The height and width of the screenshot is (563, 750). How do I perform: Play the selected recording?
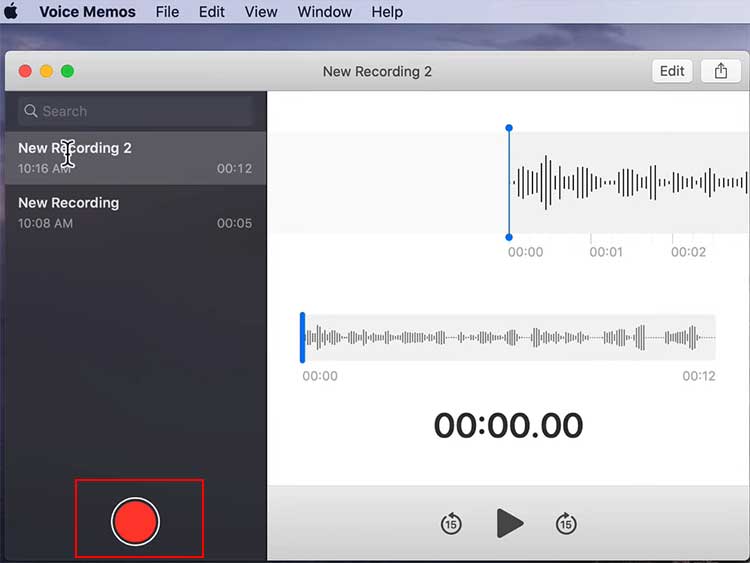pyautogui.click(x=510, y=523)
